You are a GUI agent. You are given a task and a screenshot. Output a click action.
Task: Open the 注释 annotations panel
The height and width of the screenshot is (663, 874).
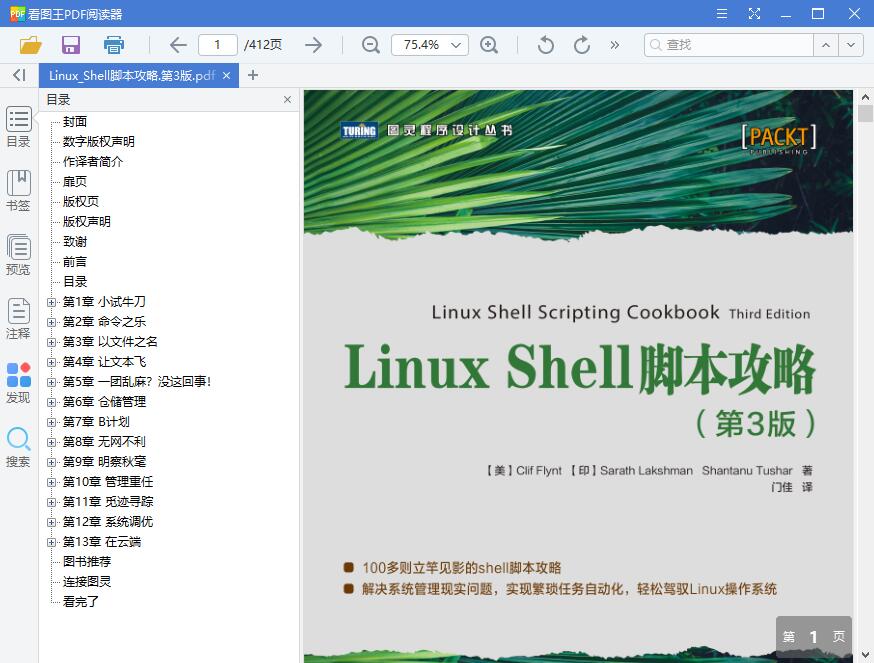coord(18,319)
